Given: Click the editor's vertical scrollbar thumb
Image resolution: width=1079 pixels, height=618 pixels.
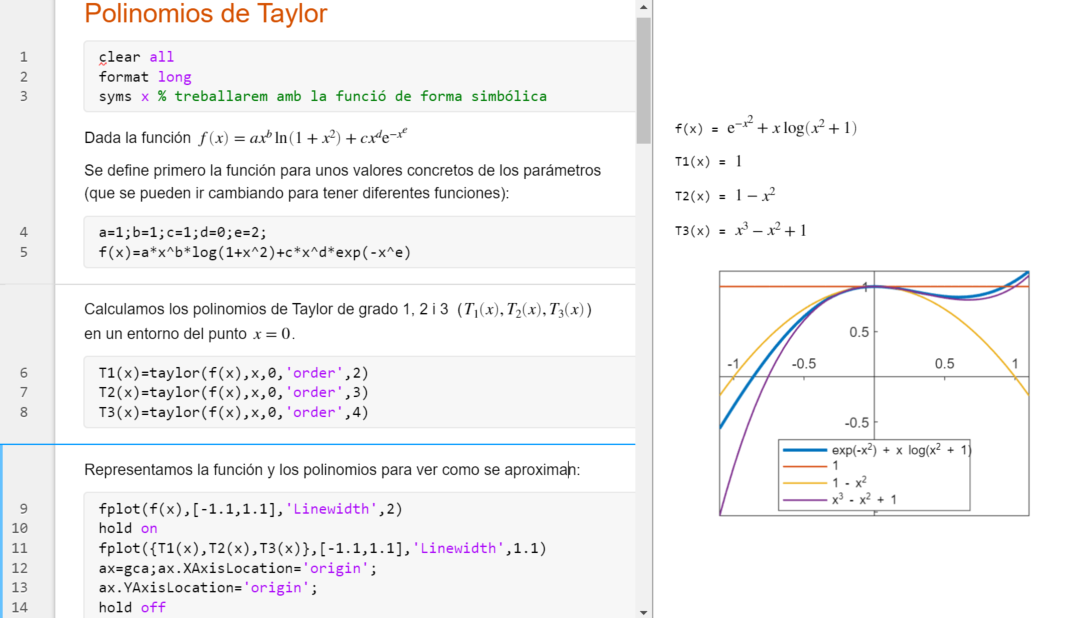Looking at the screenshot, I should (x=643, y=80).
